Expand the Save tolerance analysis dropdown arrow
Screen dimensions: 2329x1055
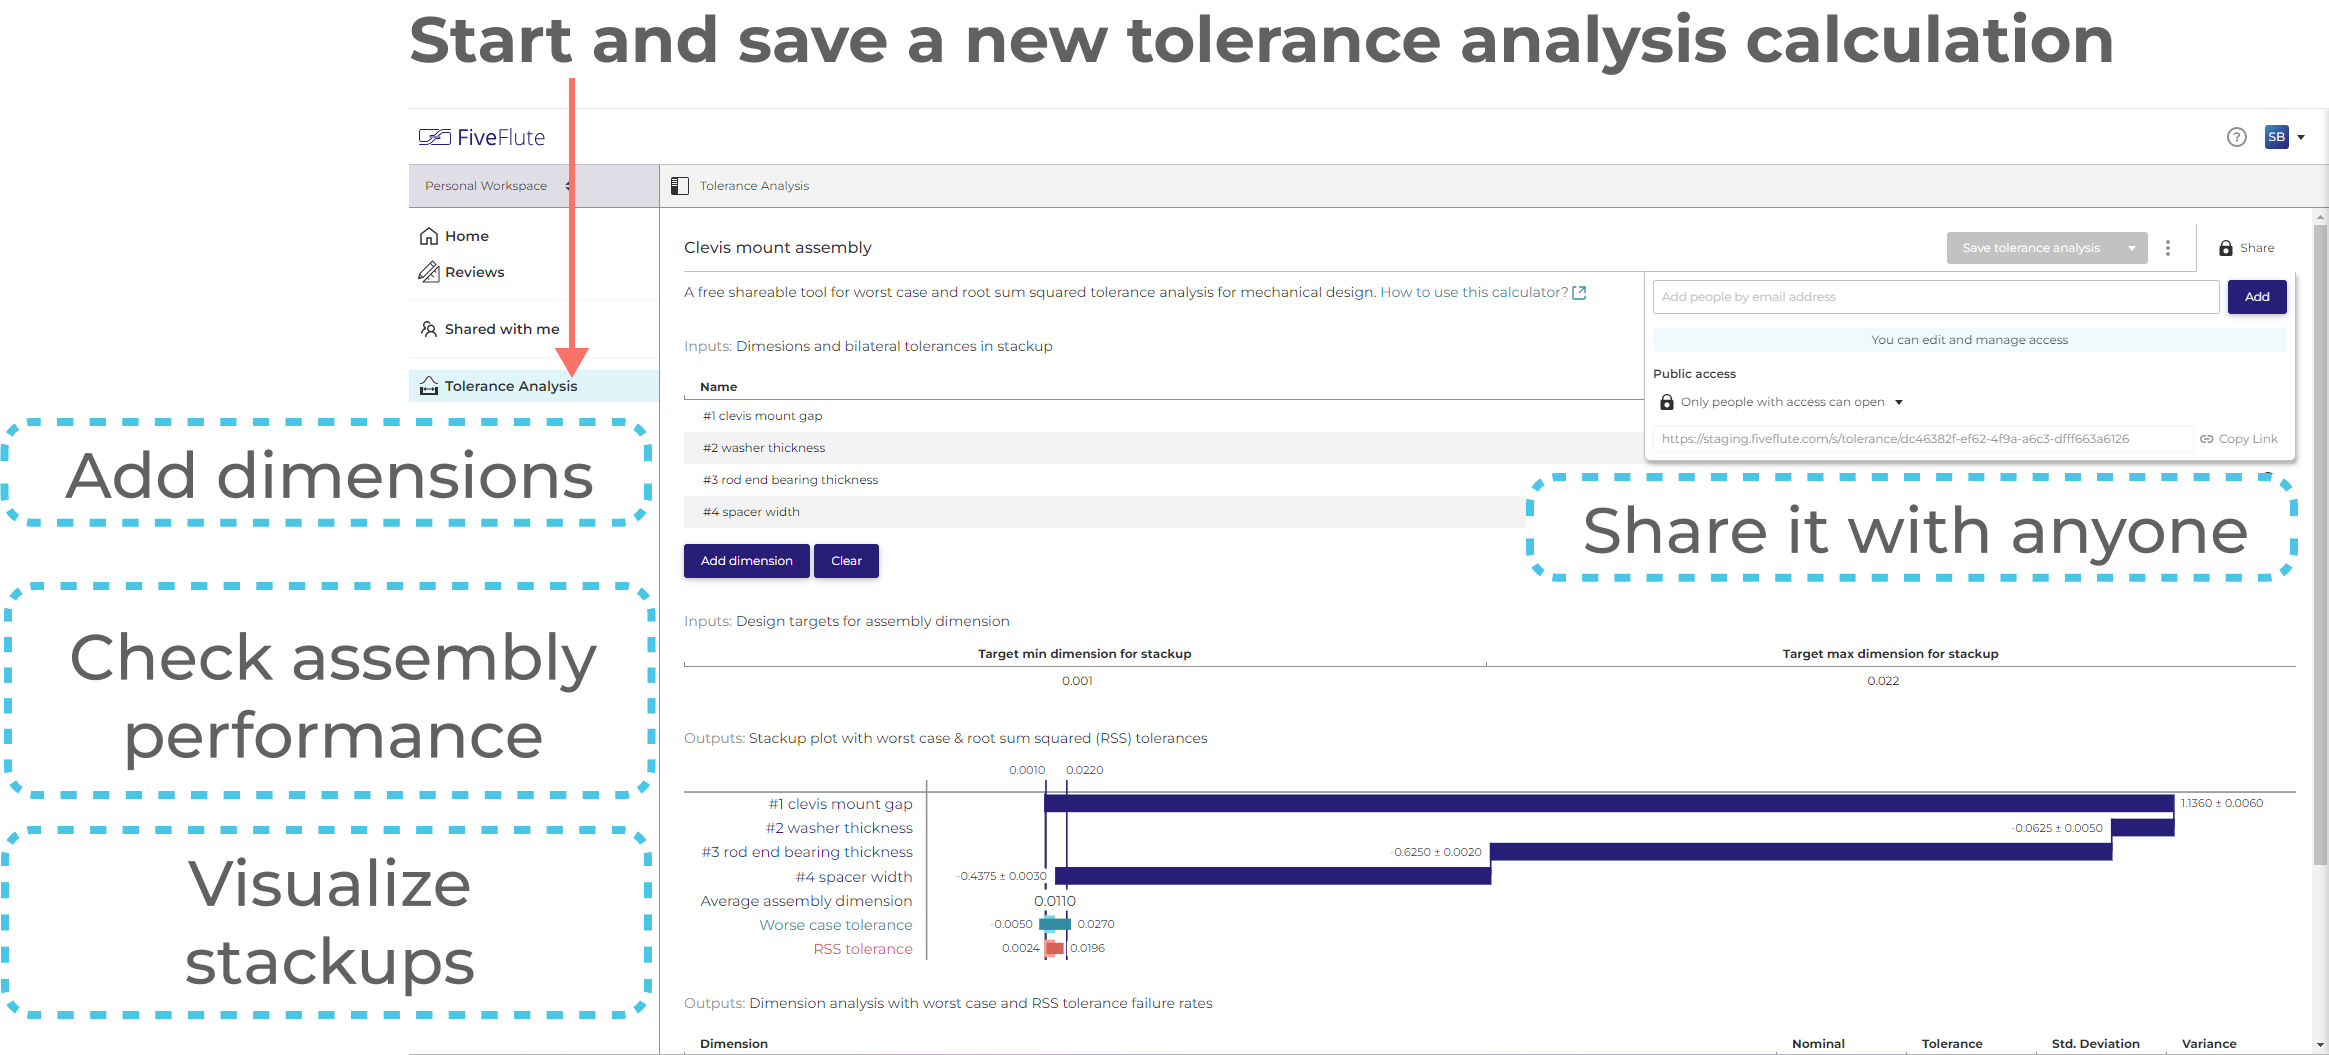(x=2132, y=248)
